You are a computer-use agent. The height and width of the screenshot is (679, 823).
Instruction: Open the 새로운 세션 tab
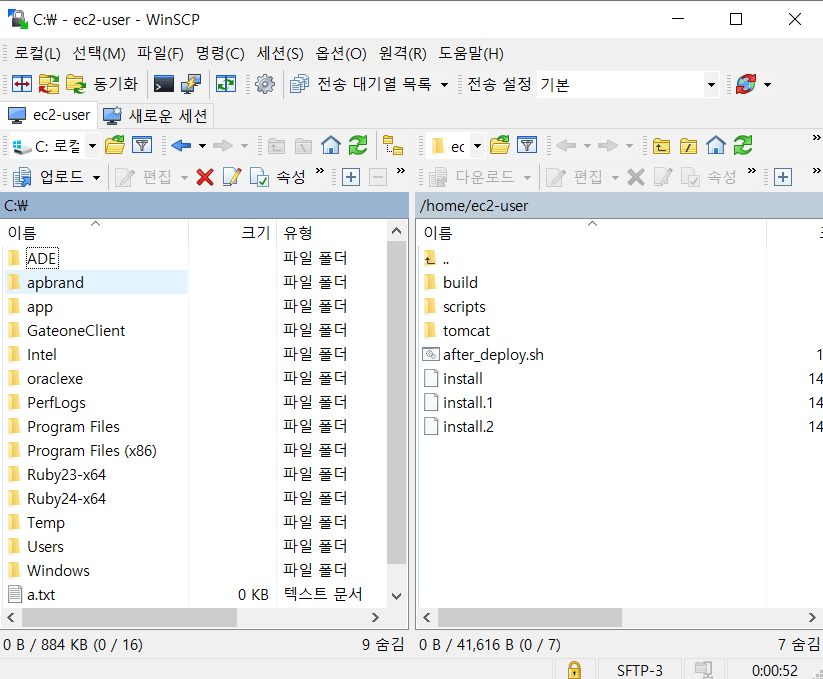[x=155, y=115]
